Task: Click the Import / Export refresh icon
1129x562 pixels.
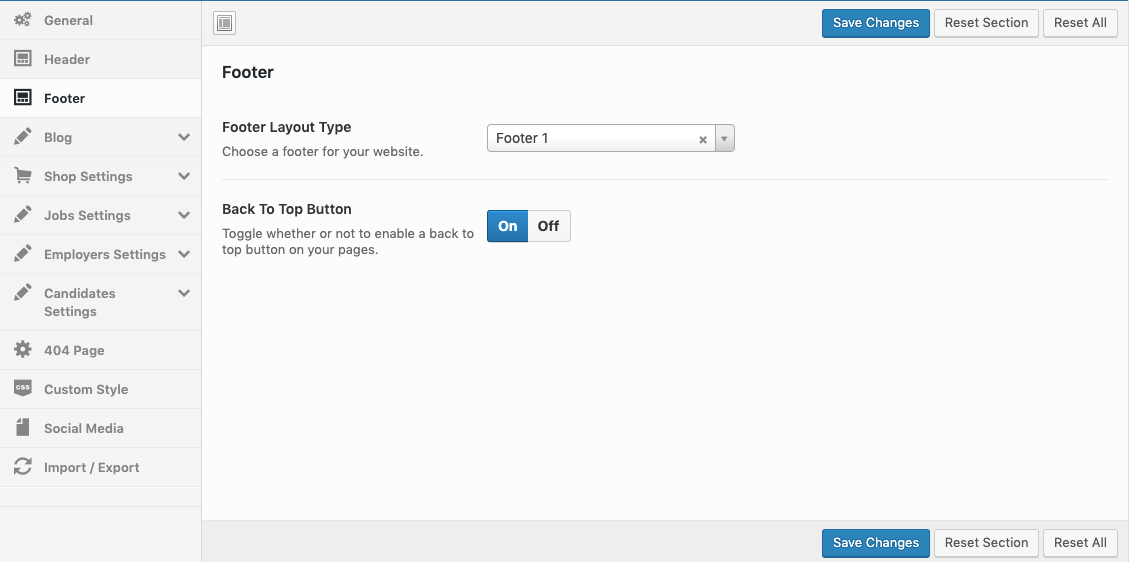Action: click(x=22, y=467)
